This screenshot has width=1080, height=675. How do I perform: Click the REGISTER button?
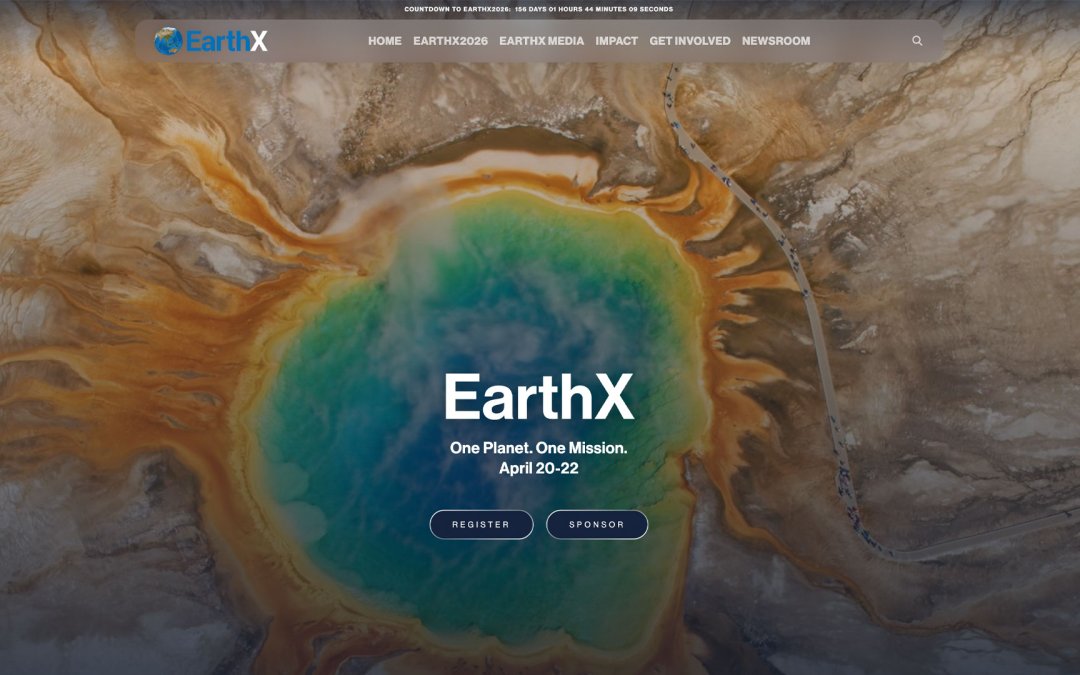coord(481,523)
